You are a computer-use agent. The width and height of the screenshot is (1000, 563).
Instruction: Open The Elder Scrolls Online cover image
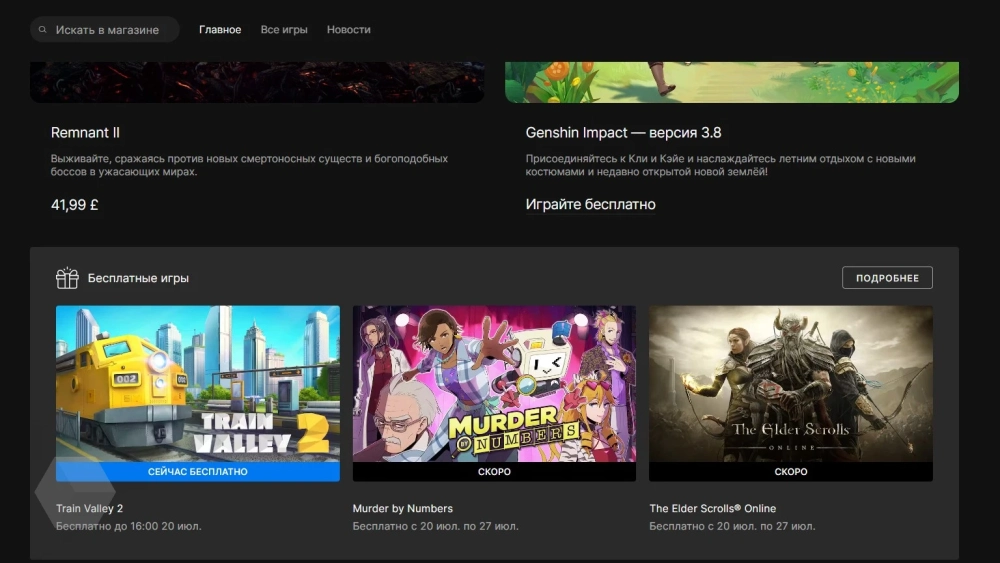coord(790,383)
